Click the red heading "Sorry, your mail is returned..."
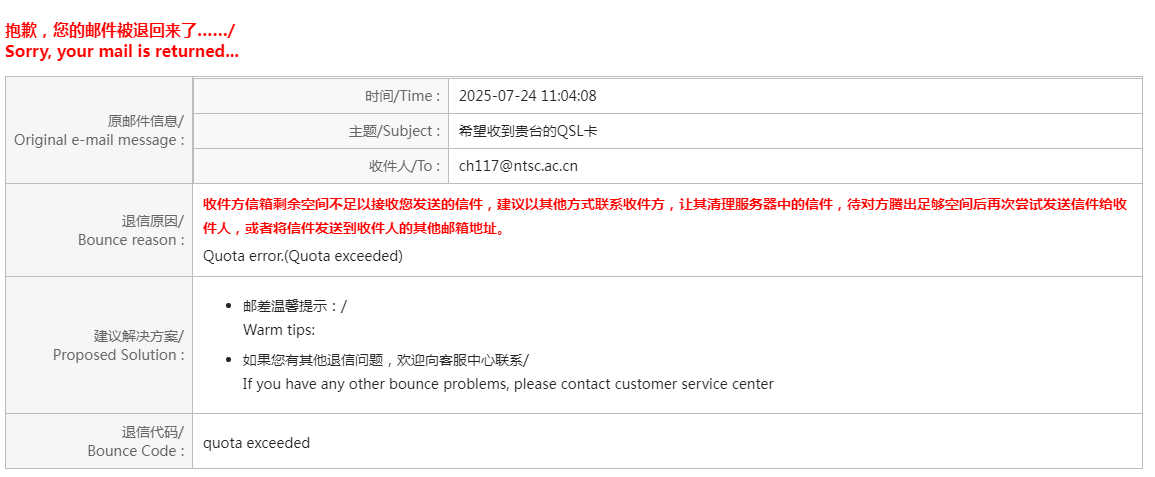This screenshot has width=1155, height=477. point(122,52)
